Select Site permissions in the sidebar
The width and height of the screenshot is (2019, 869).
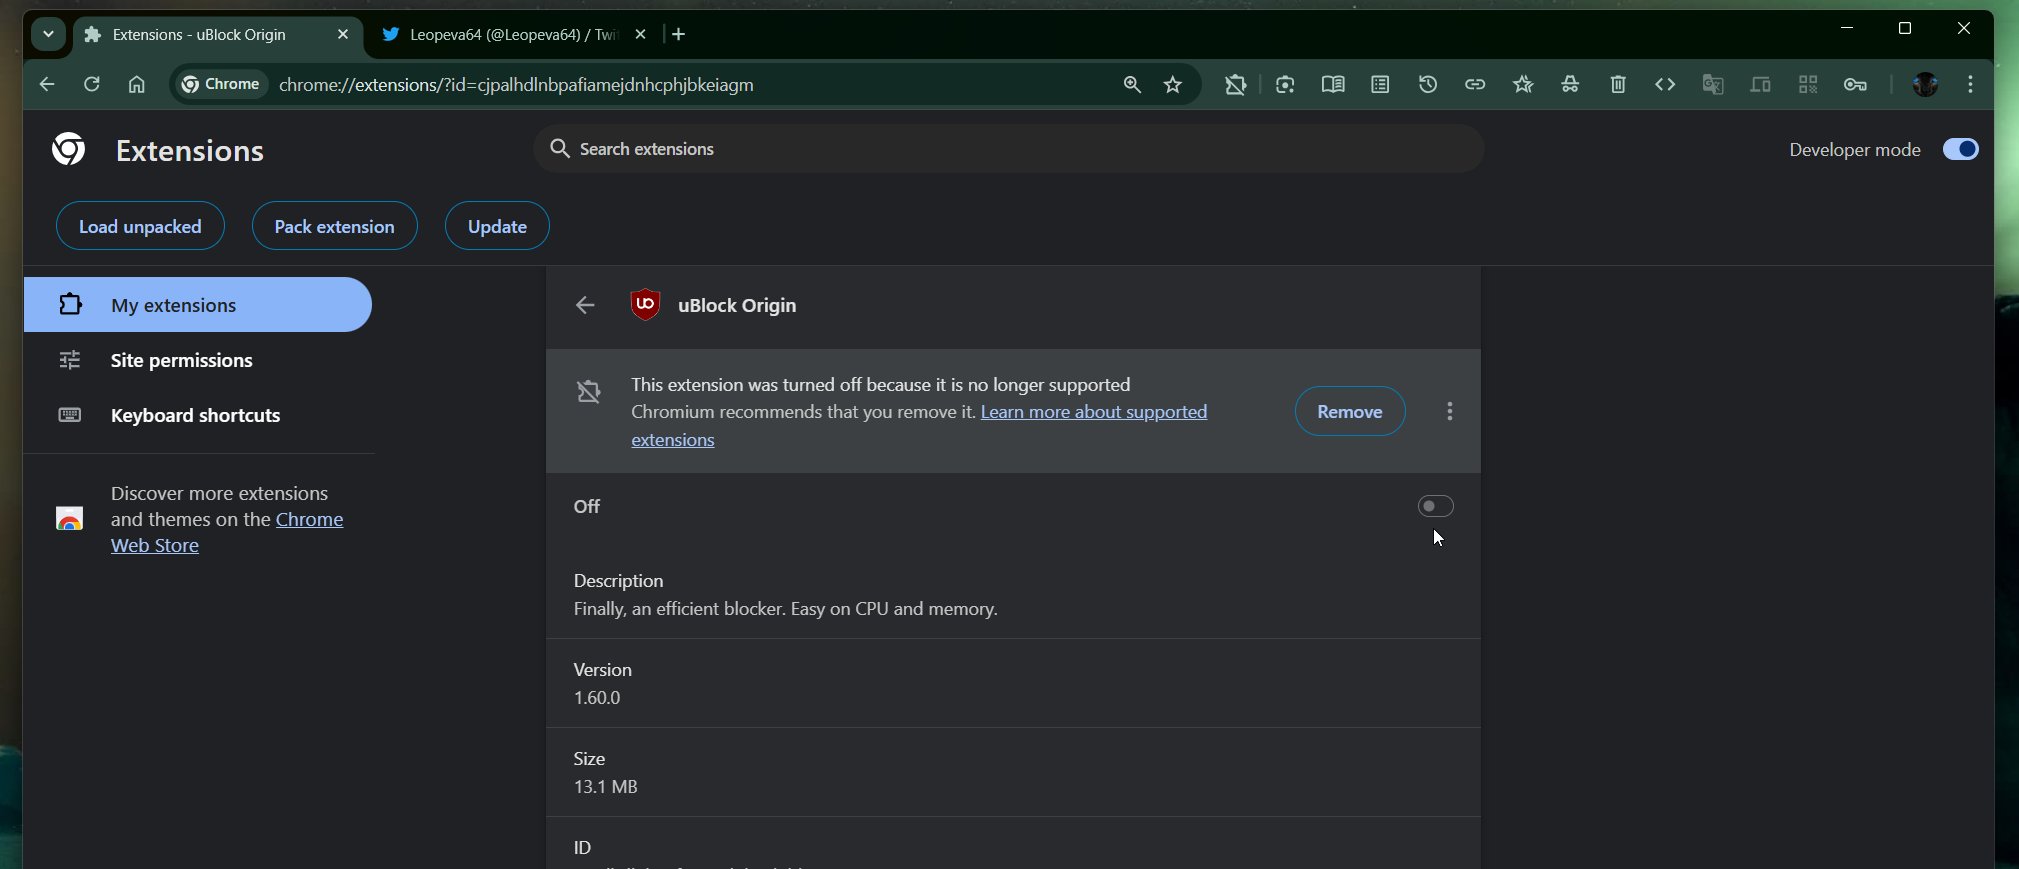tap(181, 360)
